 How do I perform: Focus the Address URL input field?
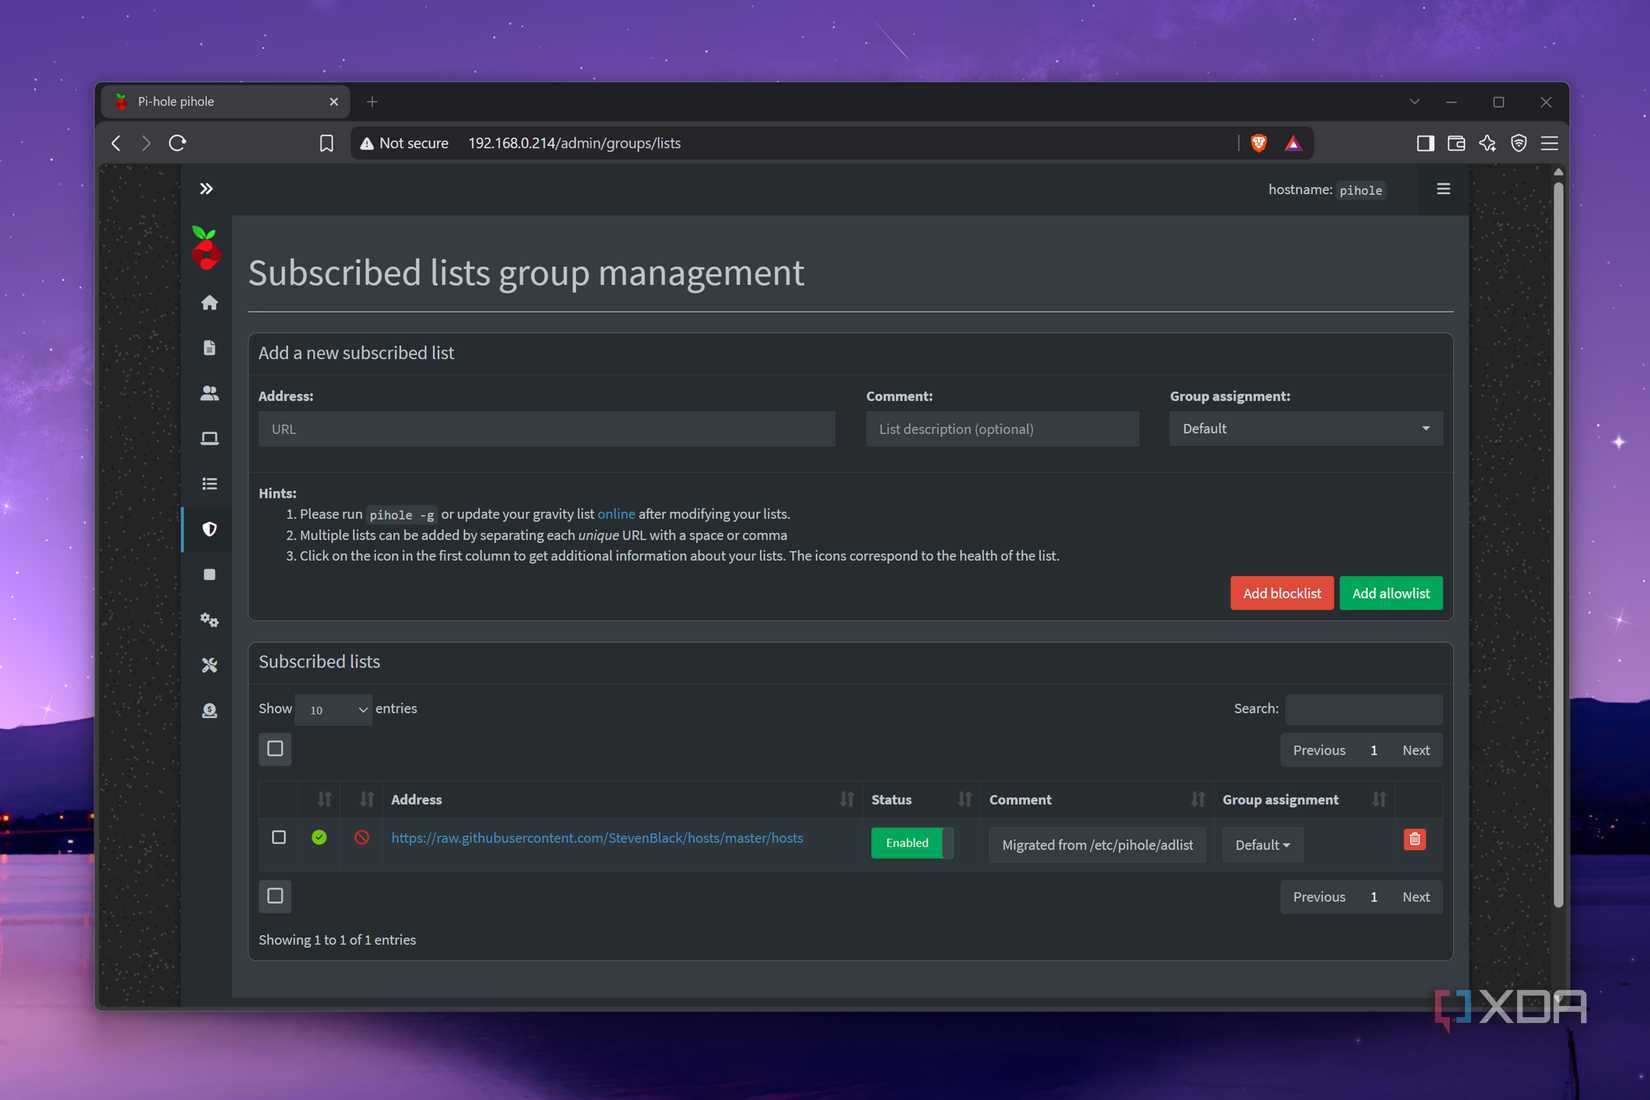547,429
